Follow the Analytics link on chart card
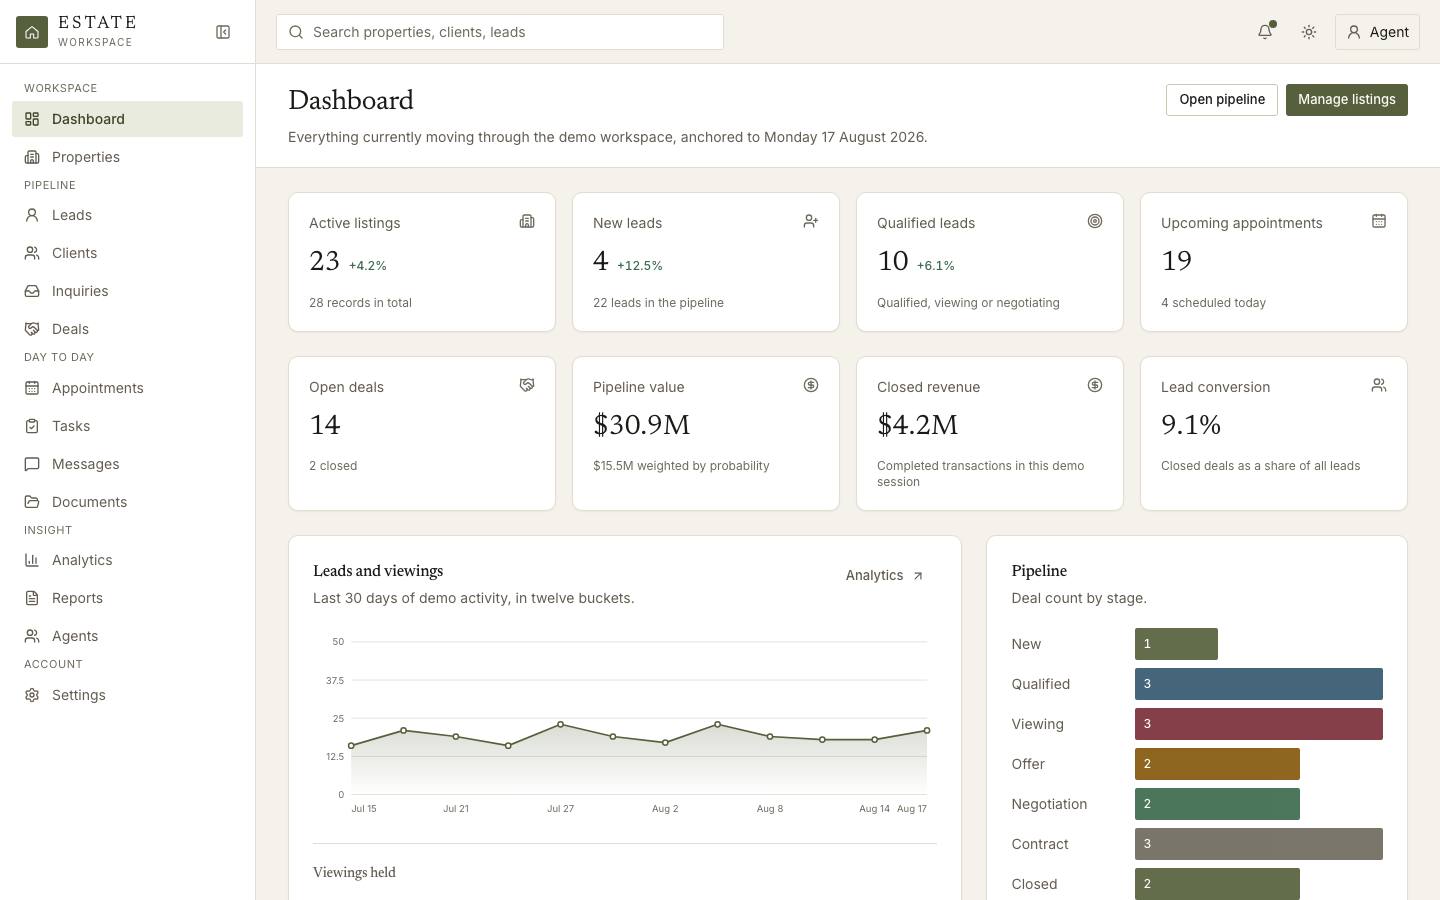This screenshot has height=900, width=1440. point(885,575)
